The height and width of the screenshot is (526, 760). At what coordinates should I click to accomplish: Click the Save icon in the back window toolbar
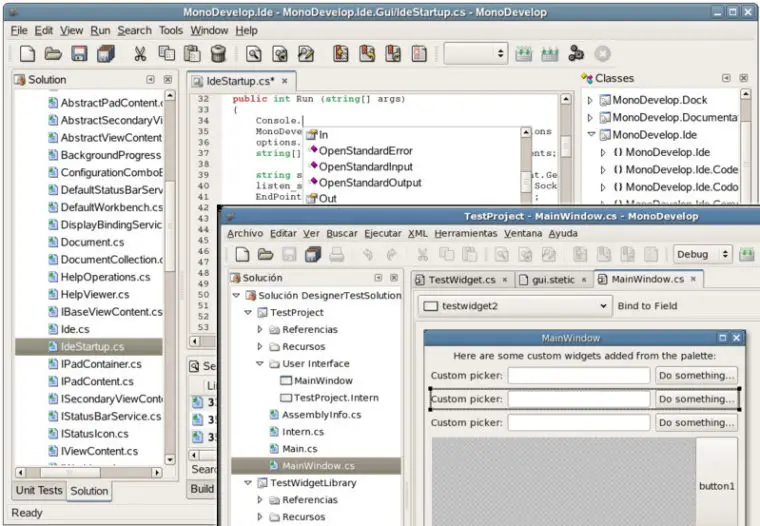click(x=79, y=54)
